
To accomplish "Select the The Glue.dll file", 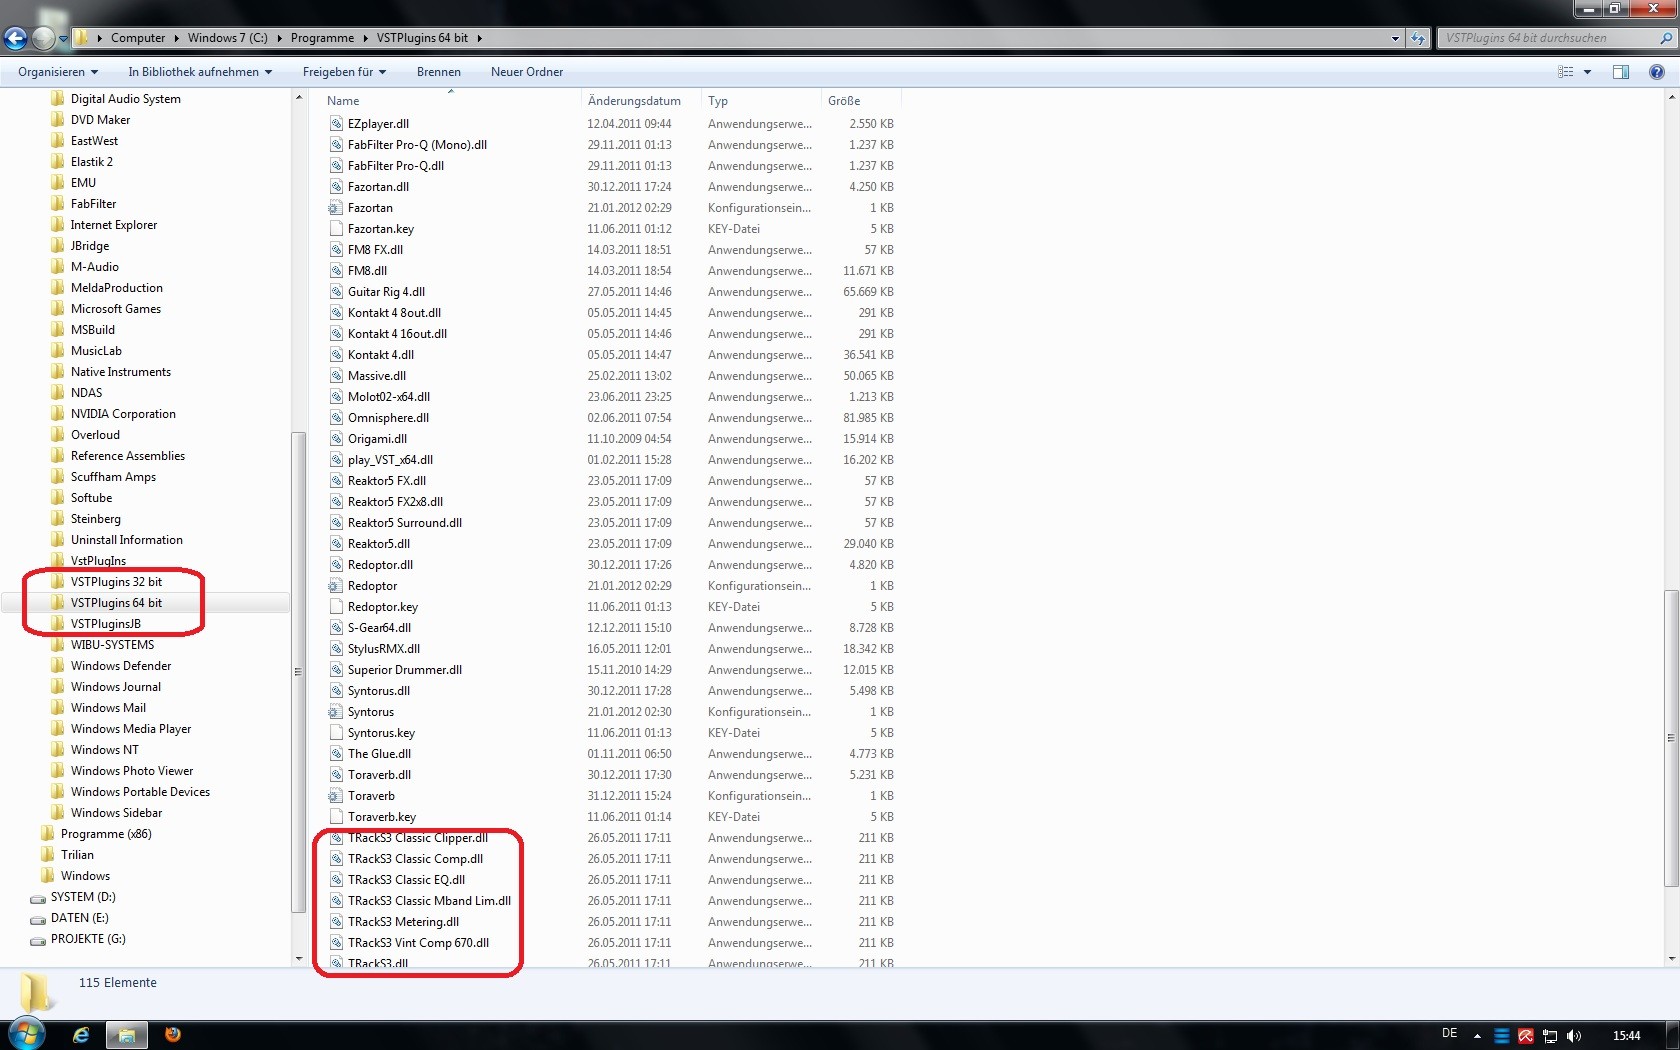I will pos(380,754).
